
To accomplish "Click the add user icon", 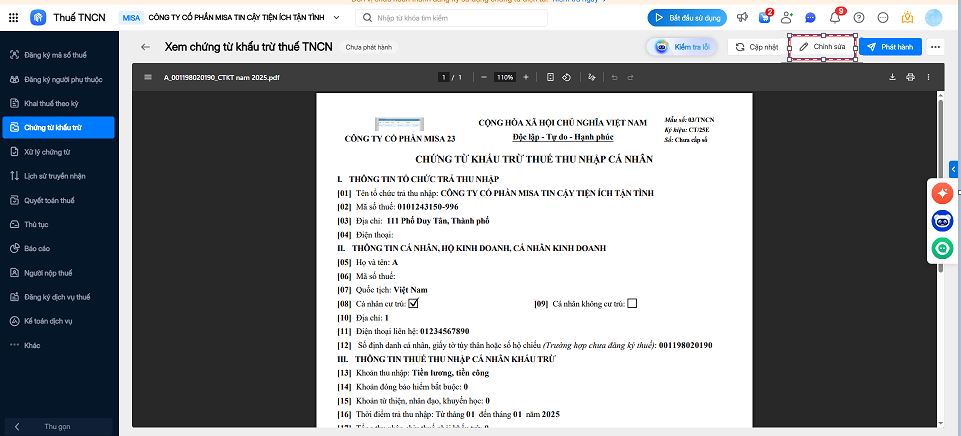I will (787, 18).
